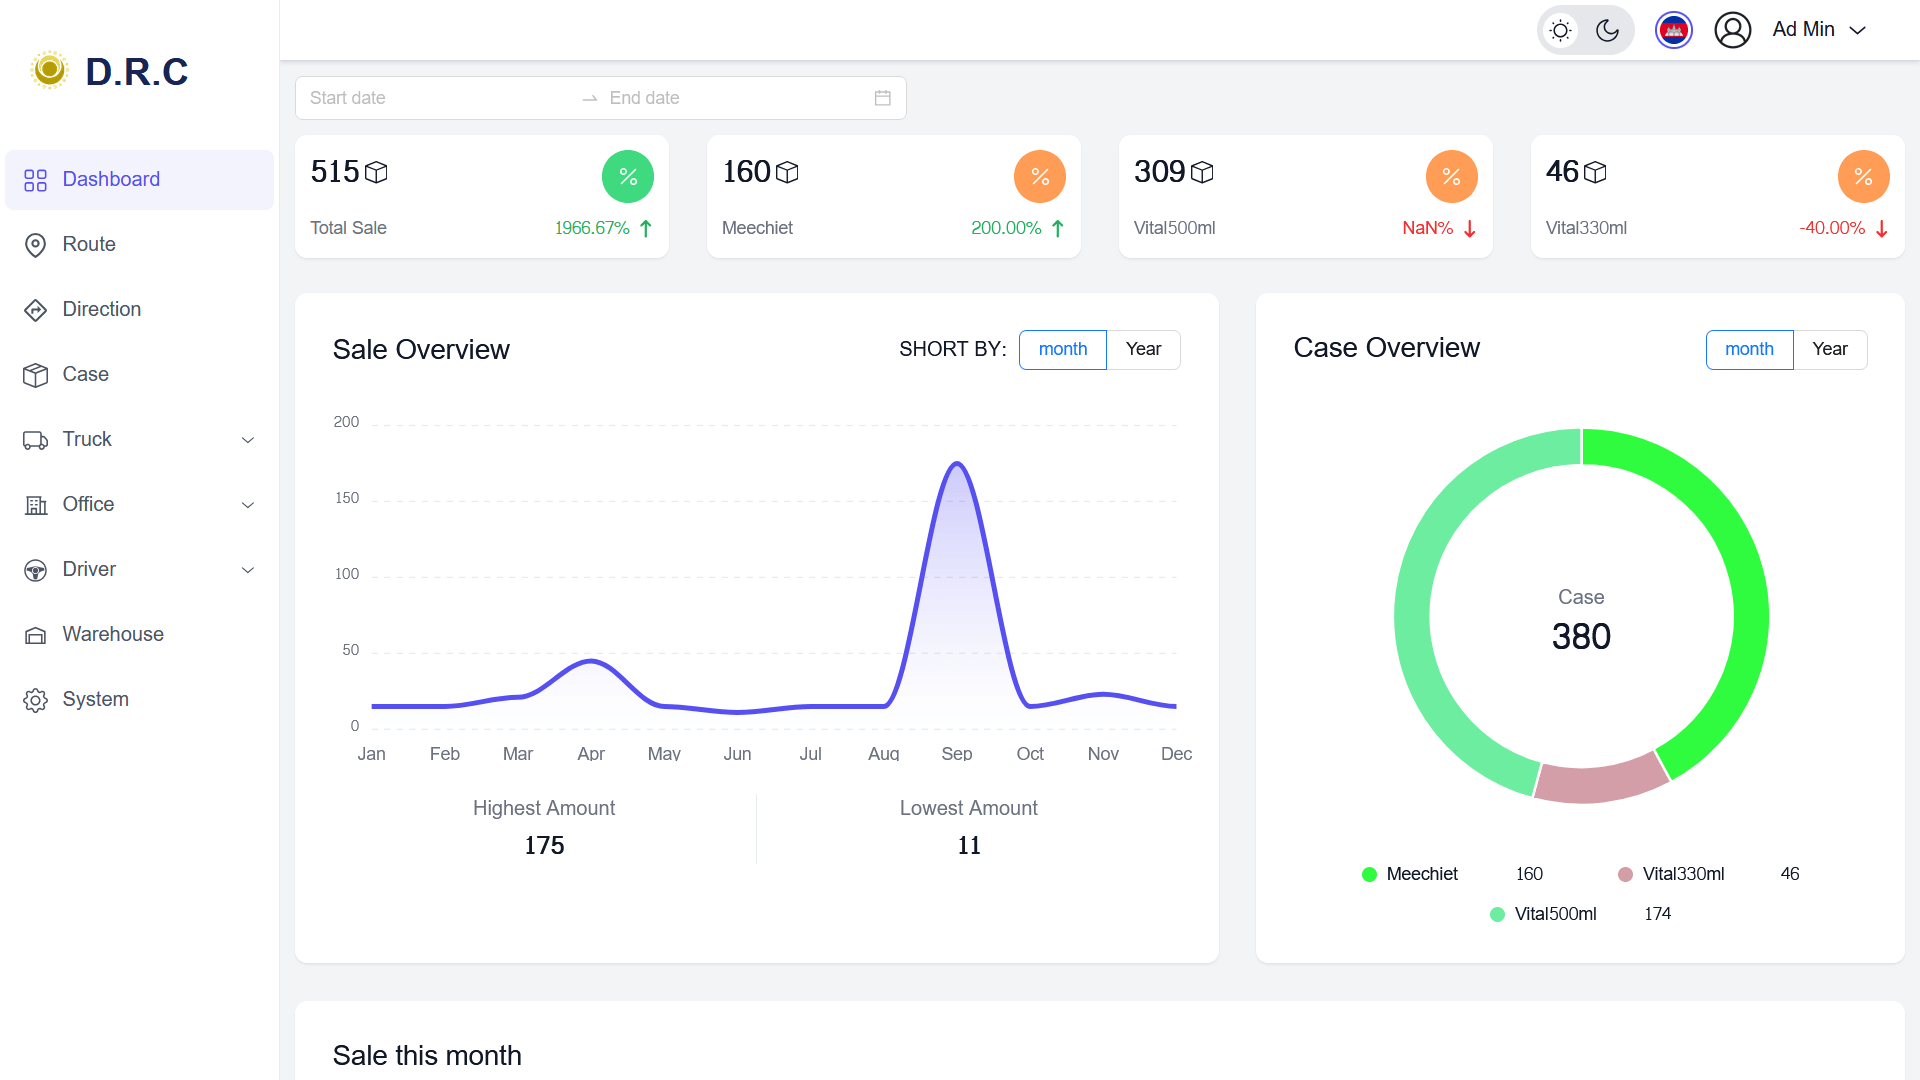This screenshot has height=1080, width=1920.
Task: Click the D.R.C sun logo icon
Action: pos(49,70)
